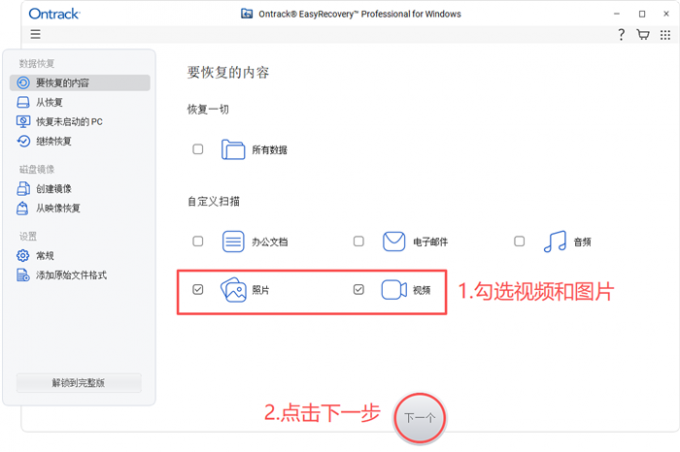Image resolution: width=680 pixels, height=452 pixels.
Task: Click the 所有数据 label
Action: (x=269, y=150)
